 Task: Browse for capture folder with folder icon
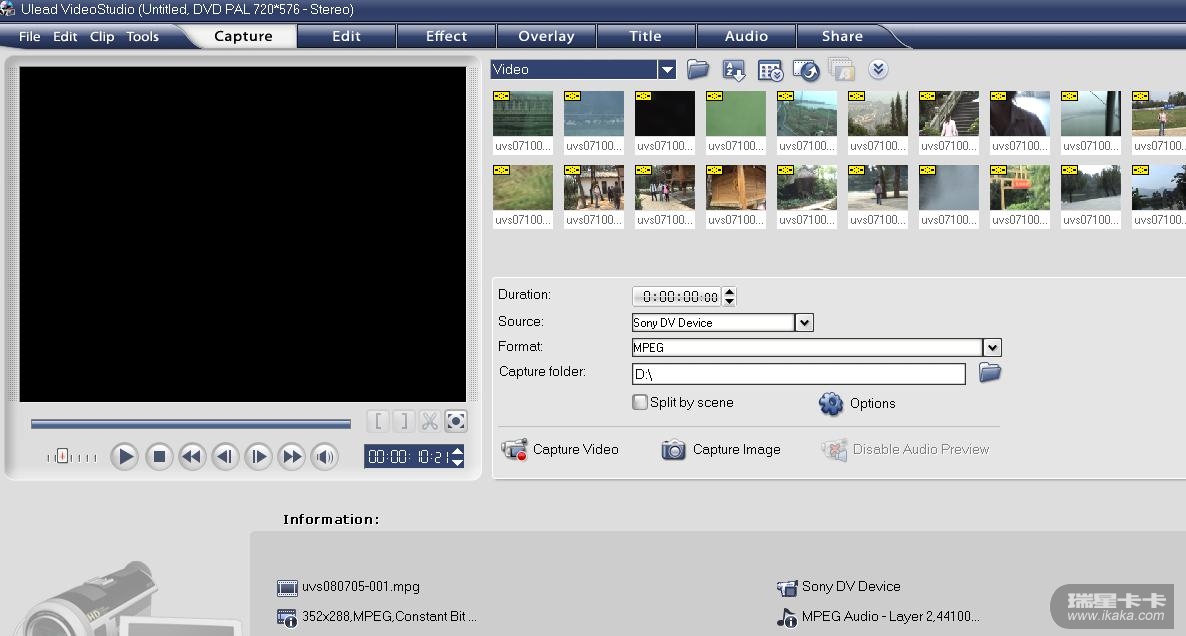pos(989,373)
